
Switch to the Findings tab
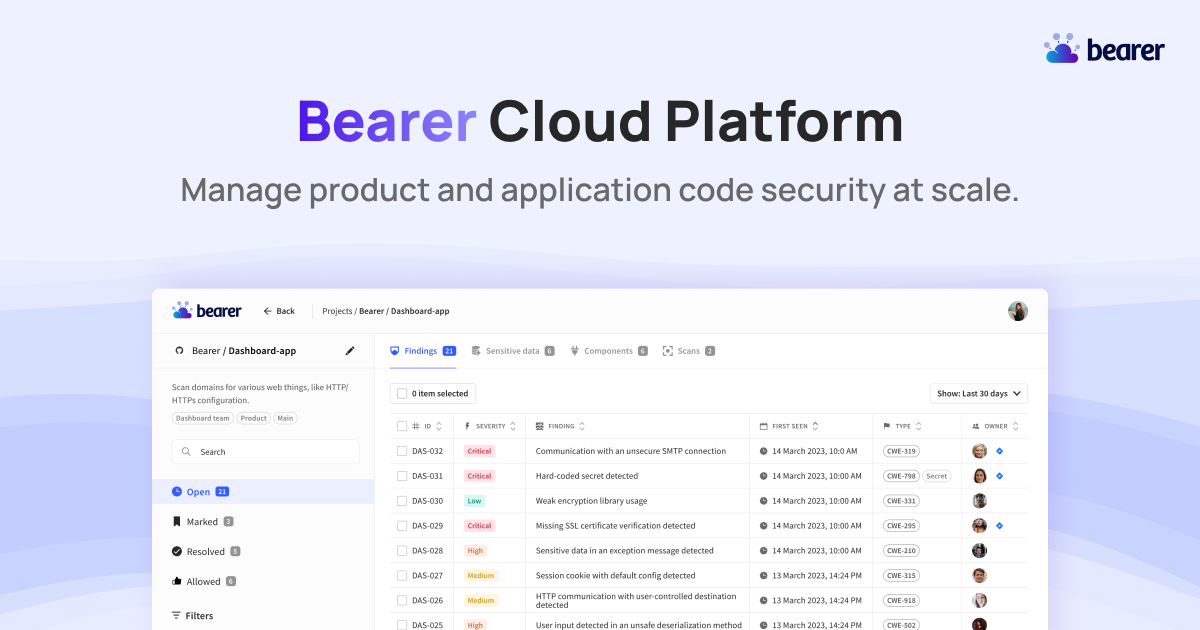click(x=422, y=351)
